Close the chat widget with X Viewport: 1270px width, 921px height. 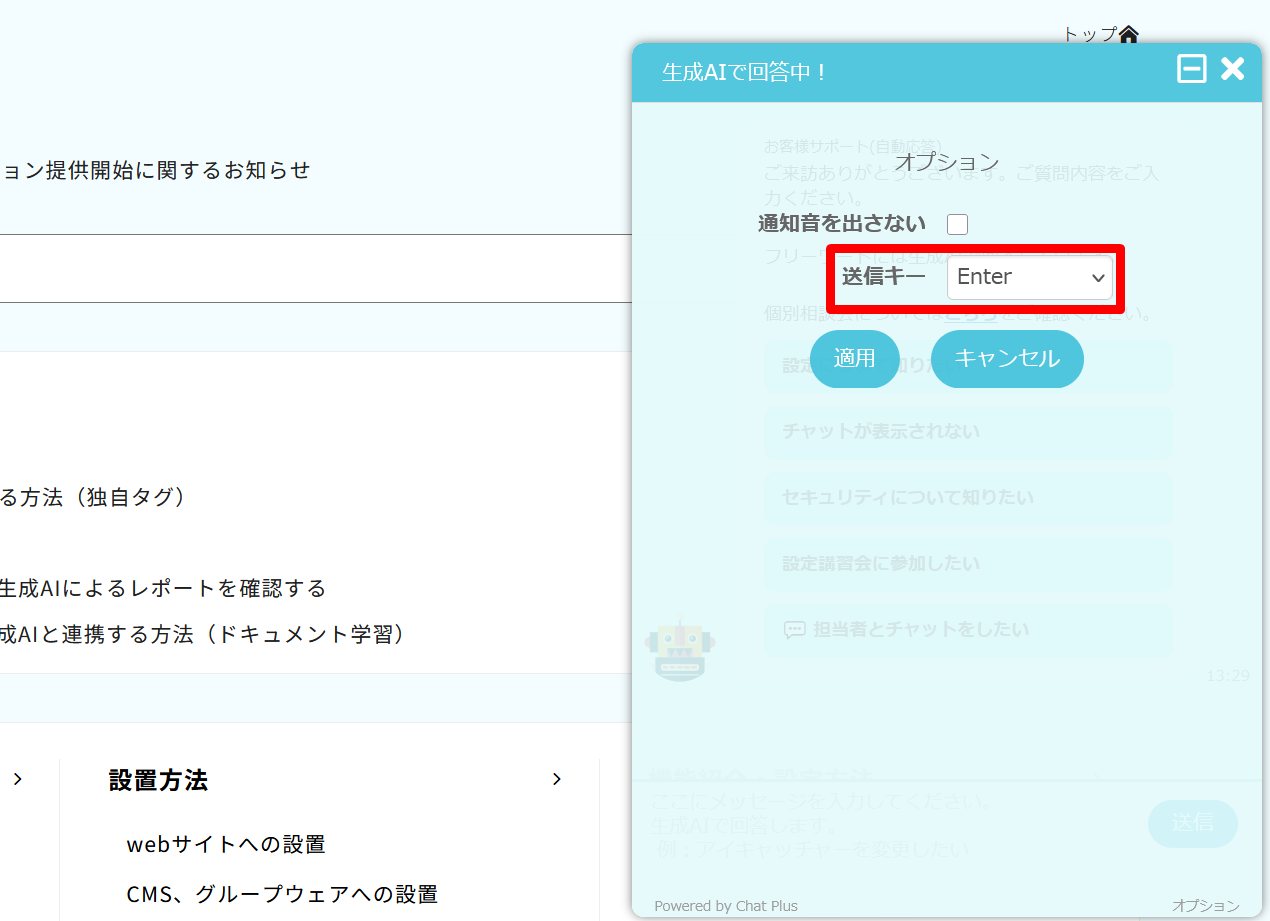point(1233,69)
